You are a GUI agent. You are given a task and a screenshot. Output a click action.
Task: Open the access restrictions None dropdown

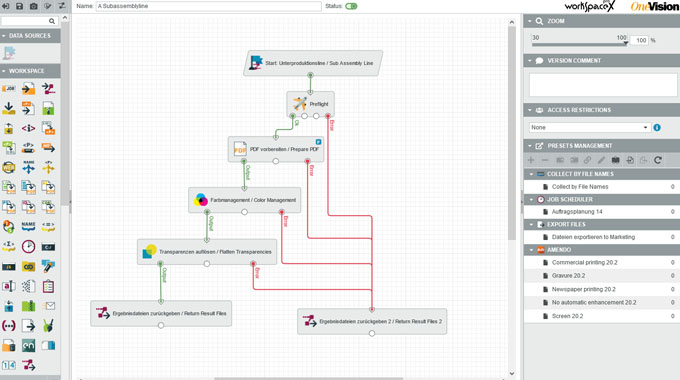coord(589,128)
